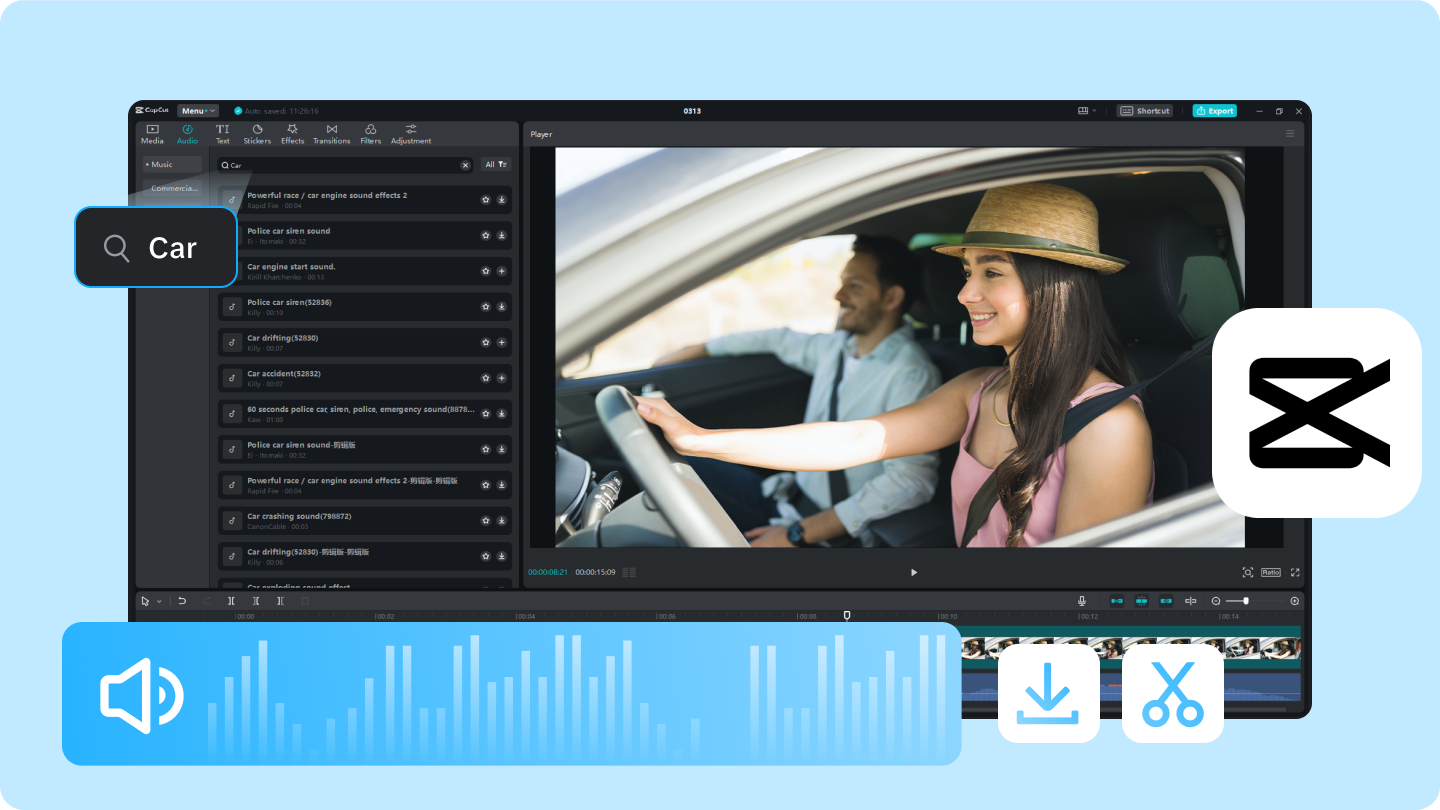Open the Stickers panel

(x=257, y=133)
